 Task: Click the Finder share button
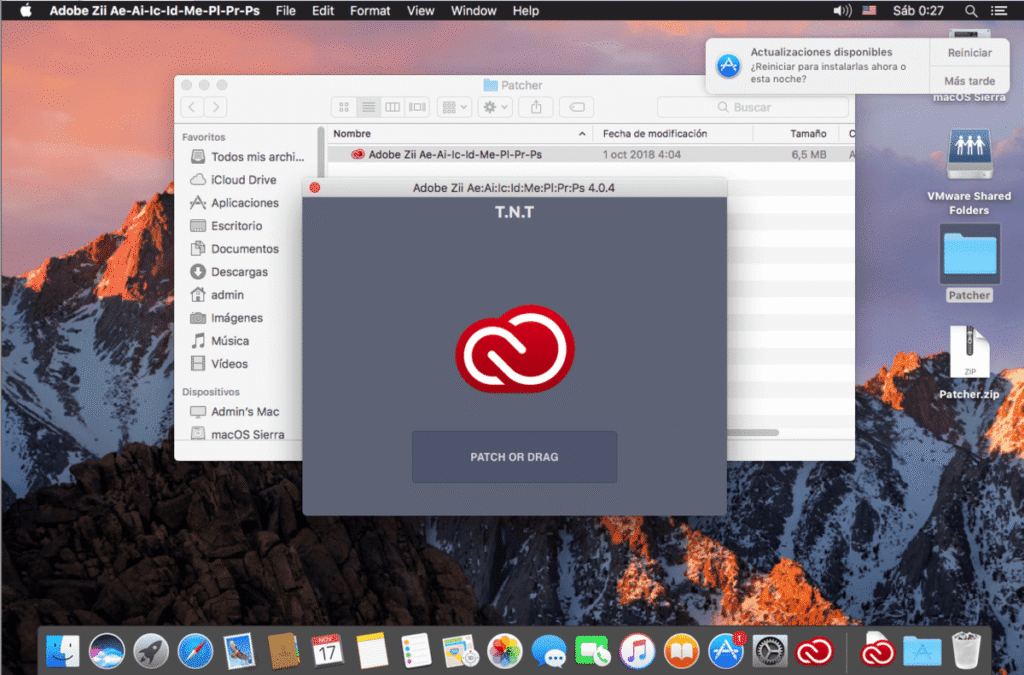536,107
